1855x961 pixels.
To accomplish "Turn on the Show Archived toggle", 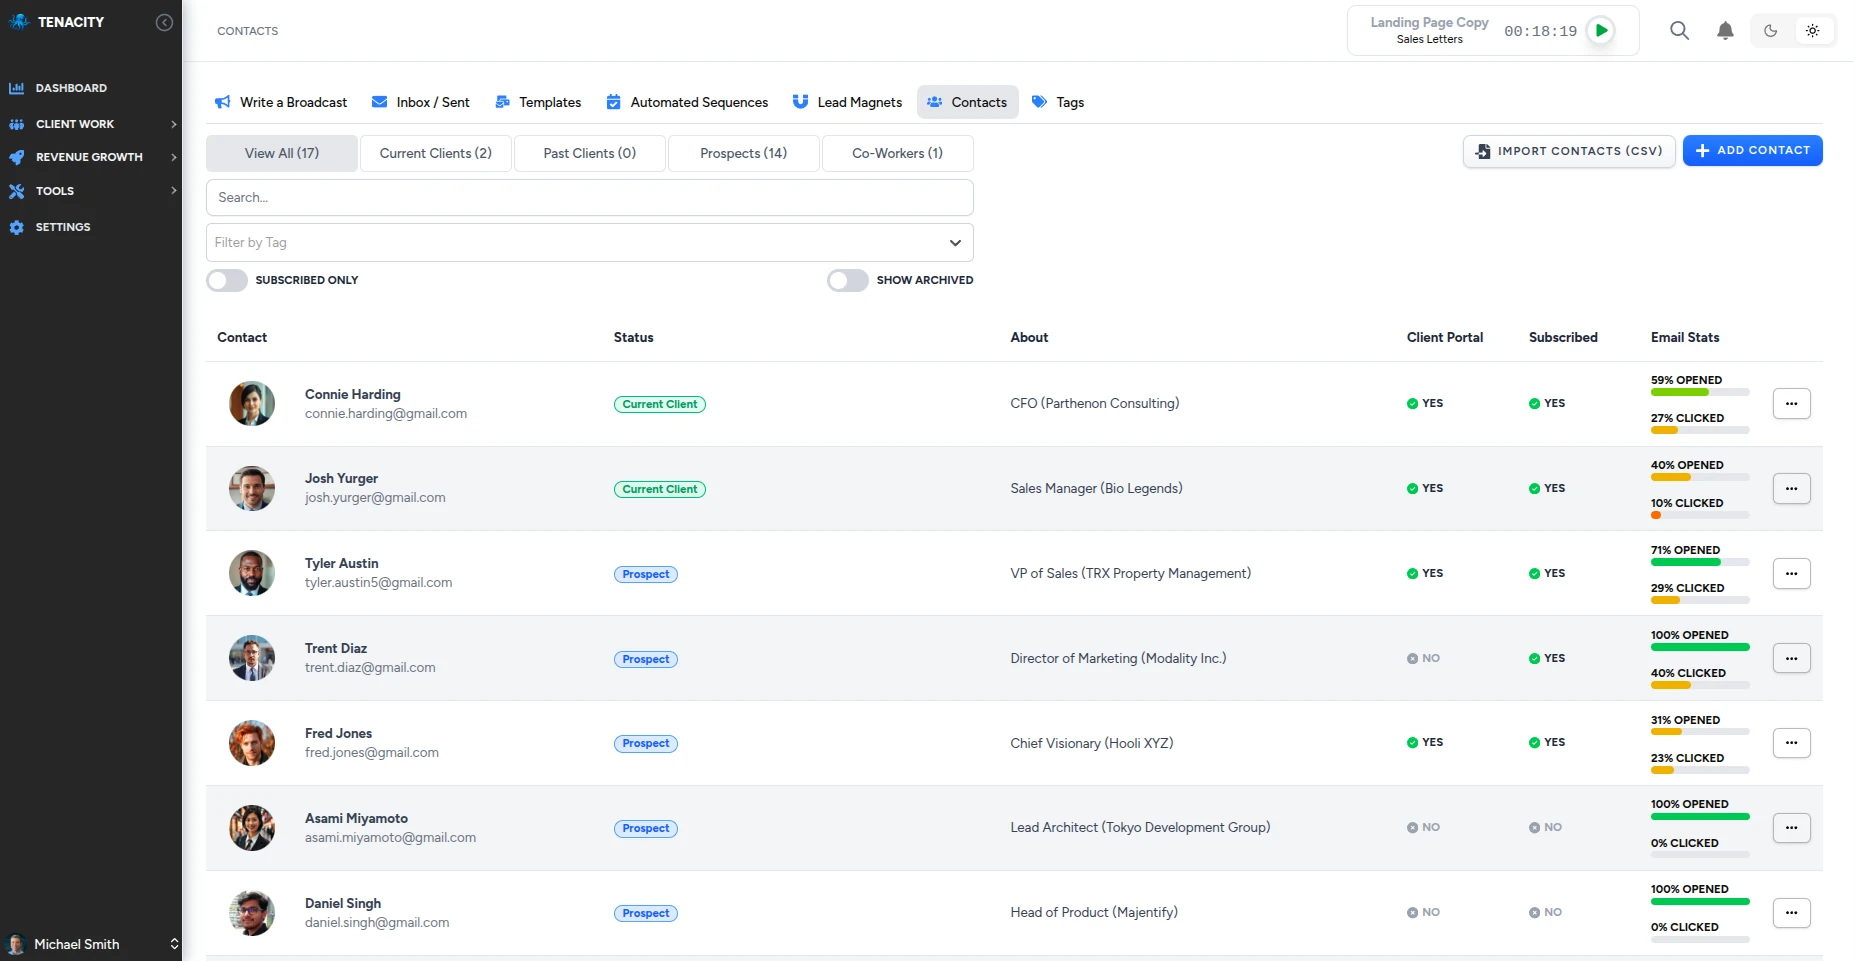I will (x=847, y=280).
